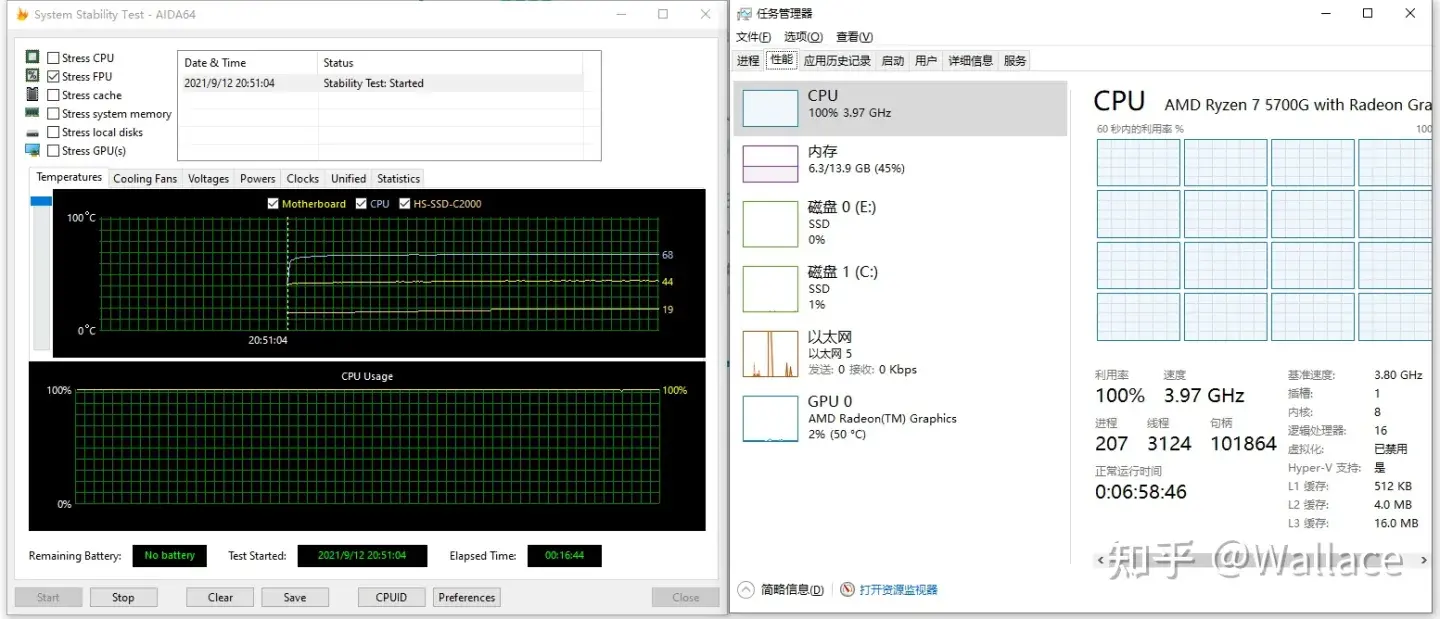Screen dimensions: 1440x619
Task: Open the Resource Monitor icon link
Action: (848, 590)
